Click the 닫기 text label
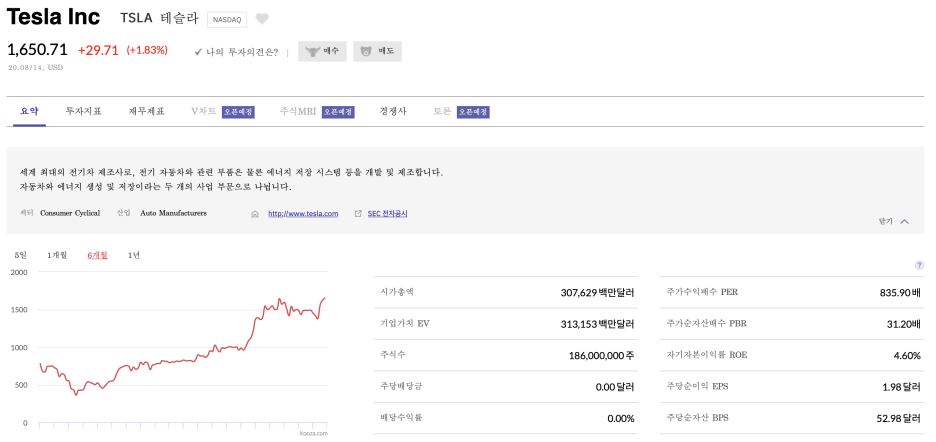936x442 pixels. tap(885, 222)
